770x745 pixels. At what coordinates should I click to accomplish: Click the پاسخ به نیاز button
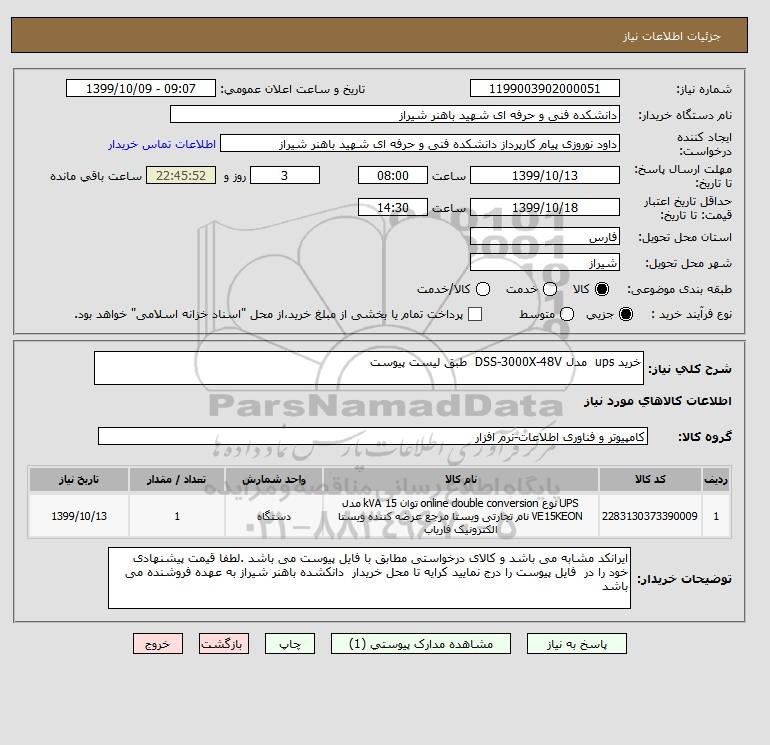click(x=577, y=644)
